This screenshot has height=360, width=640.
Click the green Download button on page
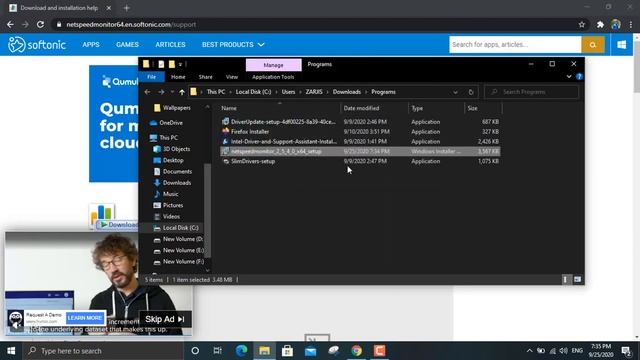point(119,224)
